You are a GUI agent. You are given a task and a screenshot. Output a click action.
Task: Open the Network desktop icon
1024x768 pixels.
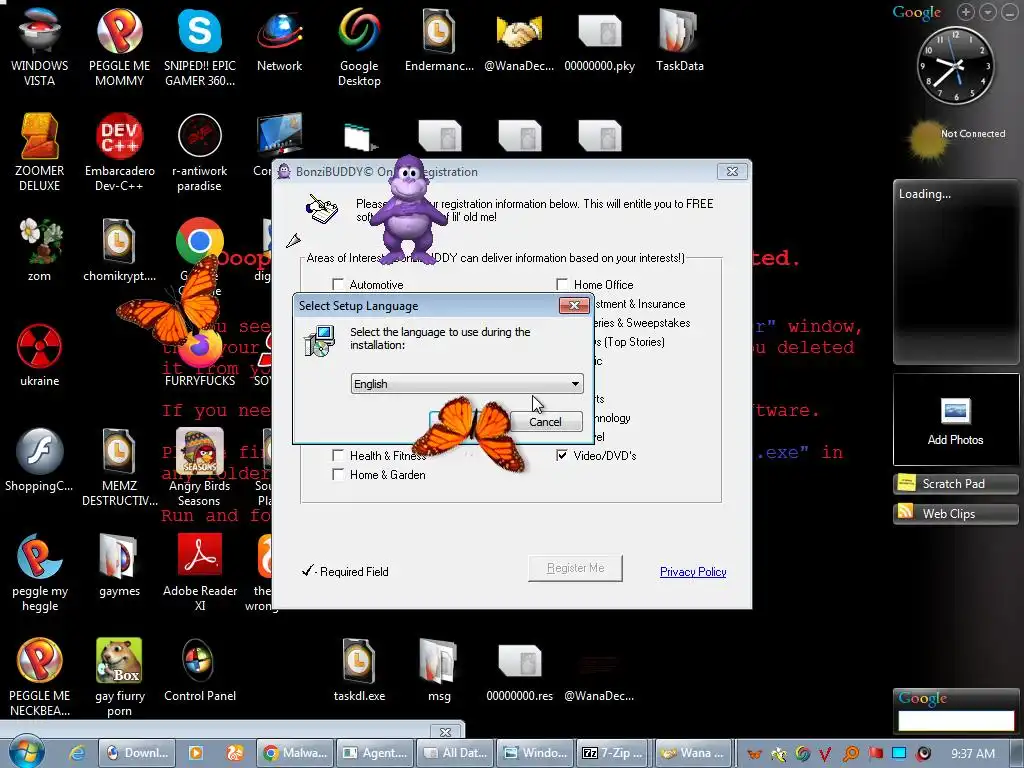pyautogui.click(x=280, y=40)
